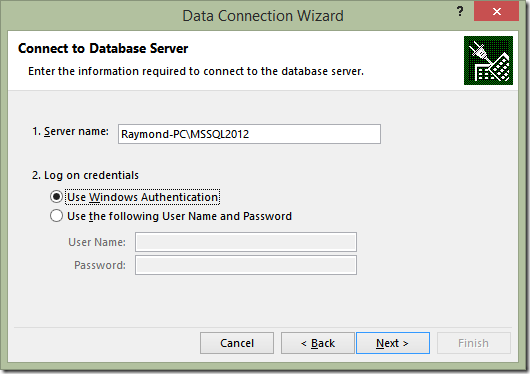Select the Use Windows Authentication radio circle
The image size is (530, 374).
[x=56, y=197]
